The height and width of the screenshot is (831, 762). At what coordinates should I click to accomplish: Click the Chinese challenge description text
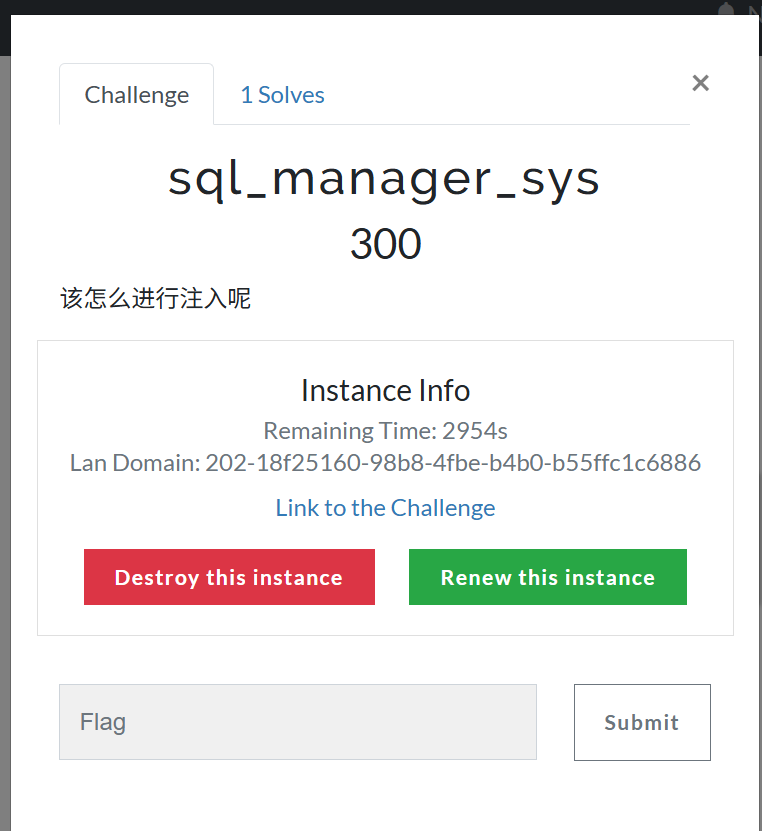(156, 299)
